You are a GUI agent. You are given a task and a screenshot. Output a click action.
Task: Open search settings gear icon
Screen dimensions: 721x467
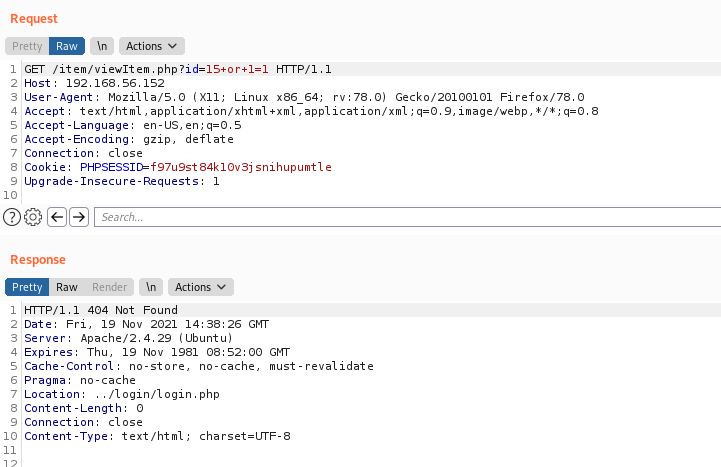click(x=33, y=217)
